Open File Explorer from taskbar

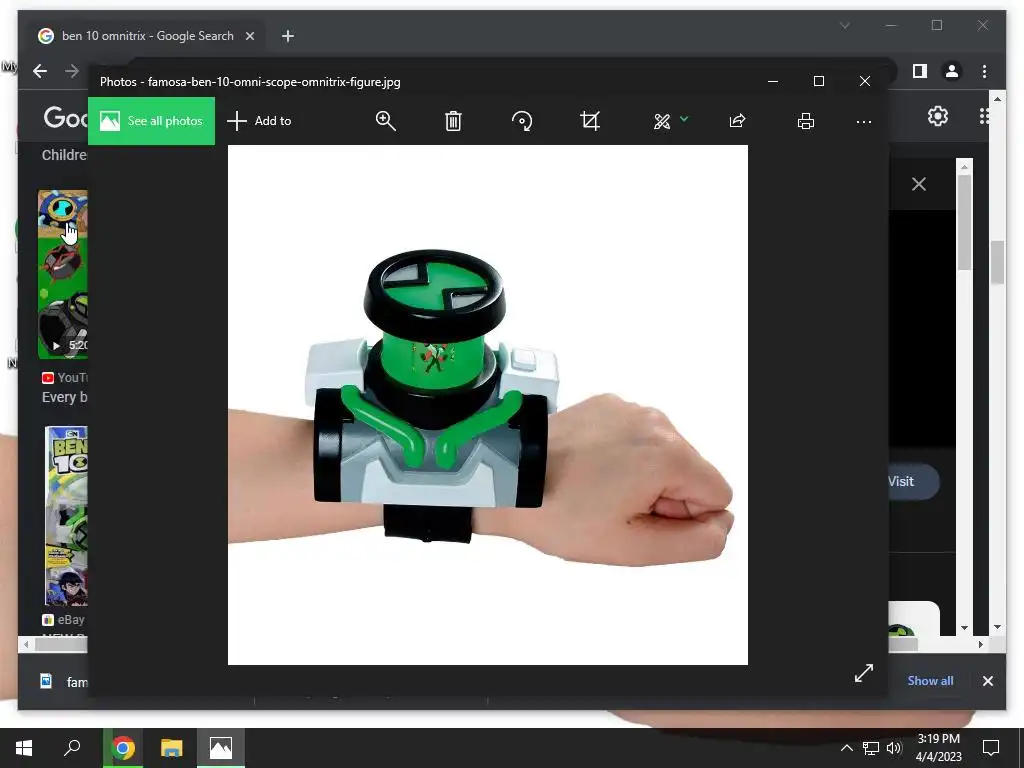[171, 748]
